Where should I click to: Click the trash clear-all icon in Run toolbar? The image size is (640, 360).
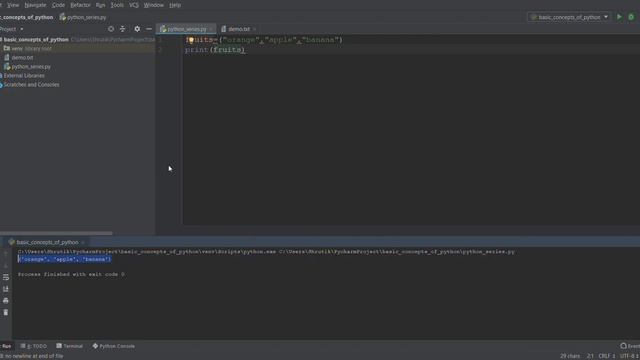point(6,313)
